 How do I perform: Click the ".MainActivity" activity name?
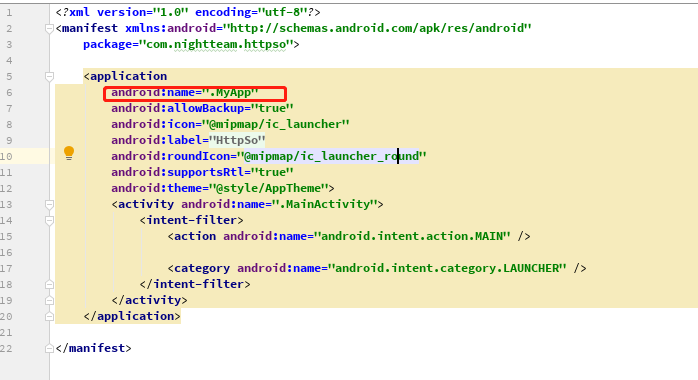coord(325,205)
